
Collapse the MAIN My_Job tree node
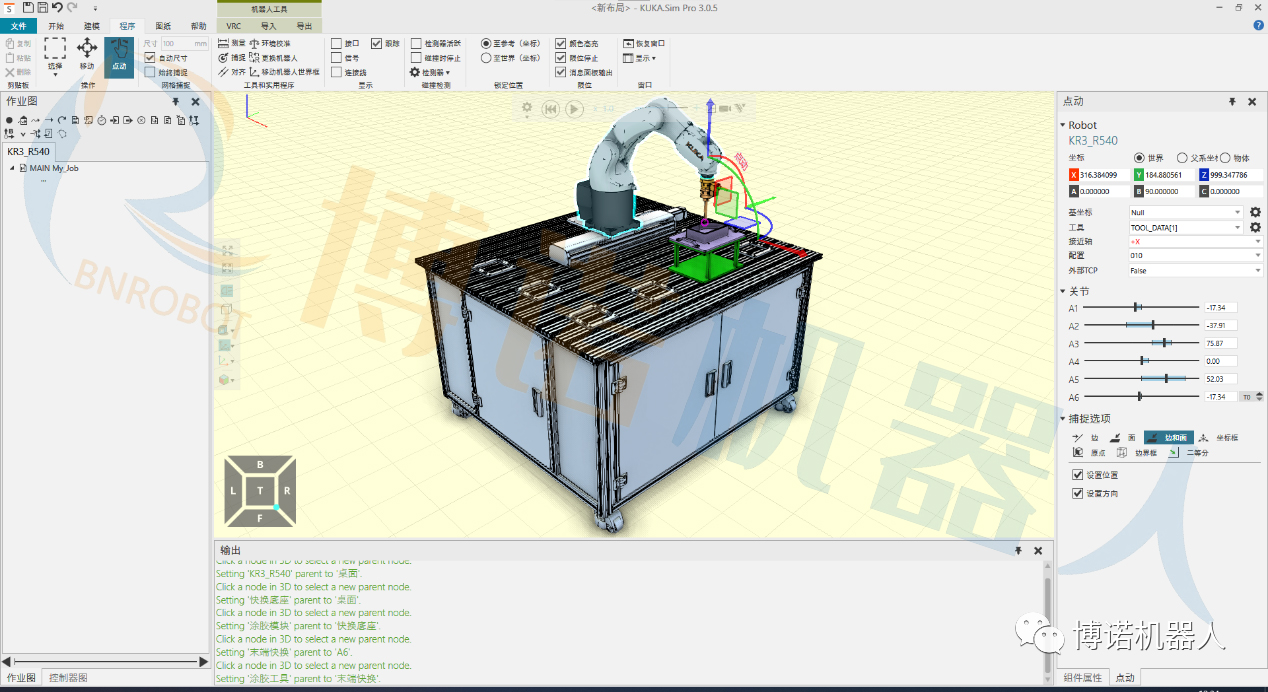click(x=12, y=168)
